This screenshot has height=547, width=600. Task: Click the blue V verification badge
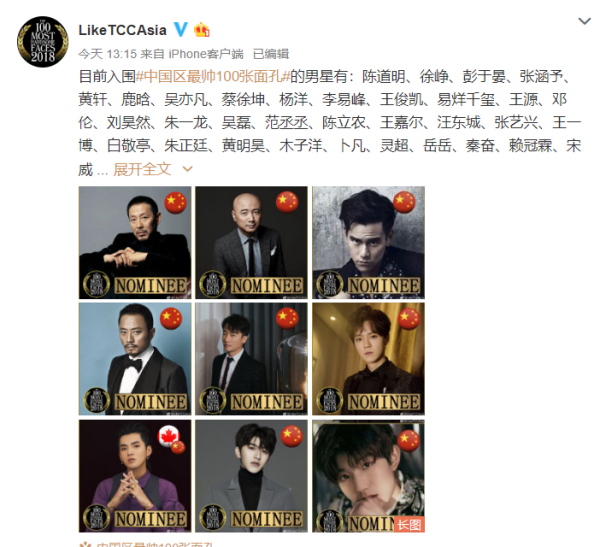(x=181, y=30)
